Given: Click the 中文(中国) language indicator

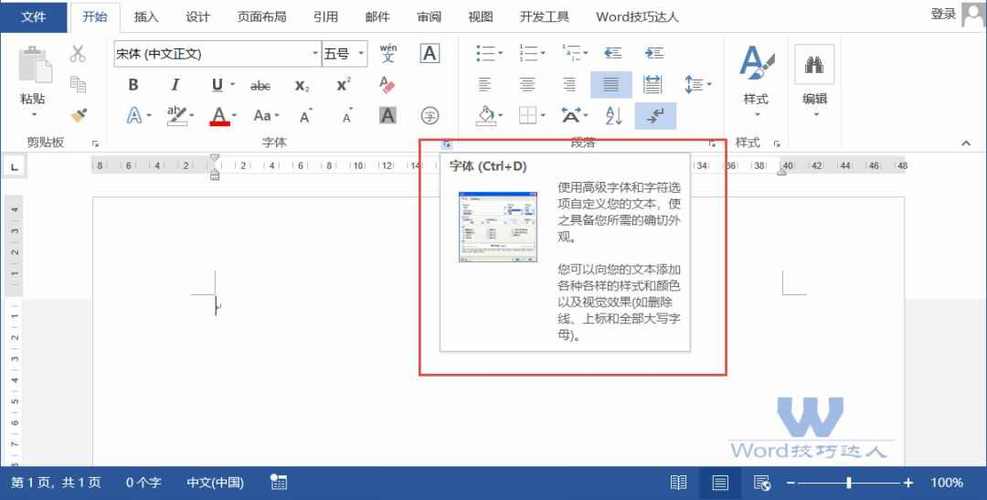Looking at the screenshot, I should click(215, 483).
